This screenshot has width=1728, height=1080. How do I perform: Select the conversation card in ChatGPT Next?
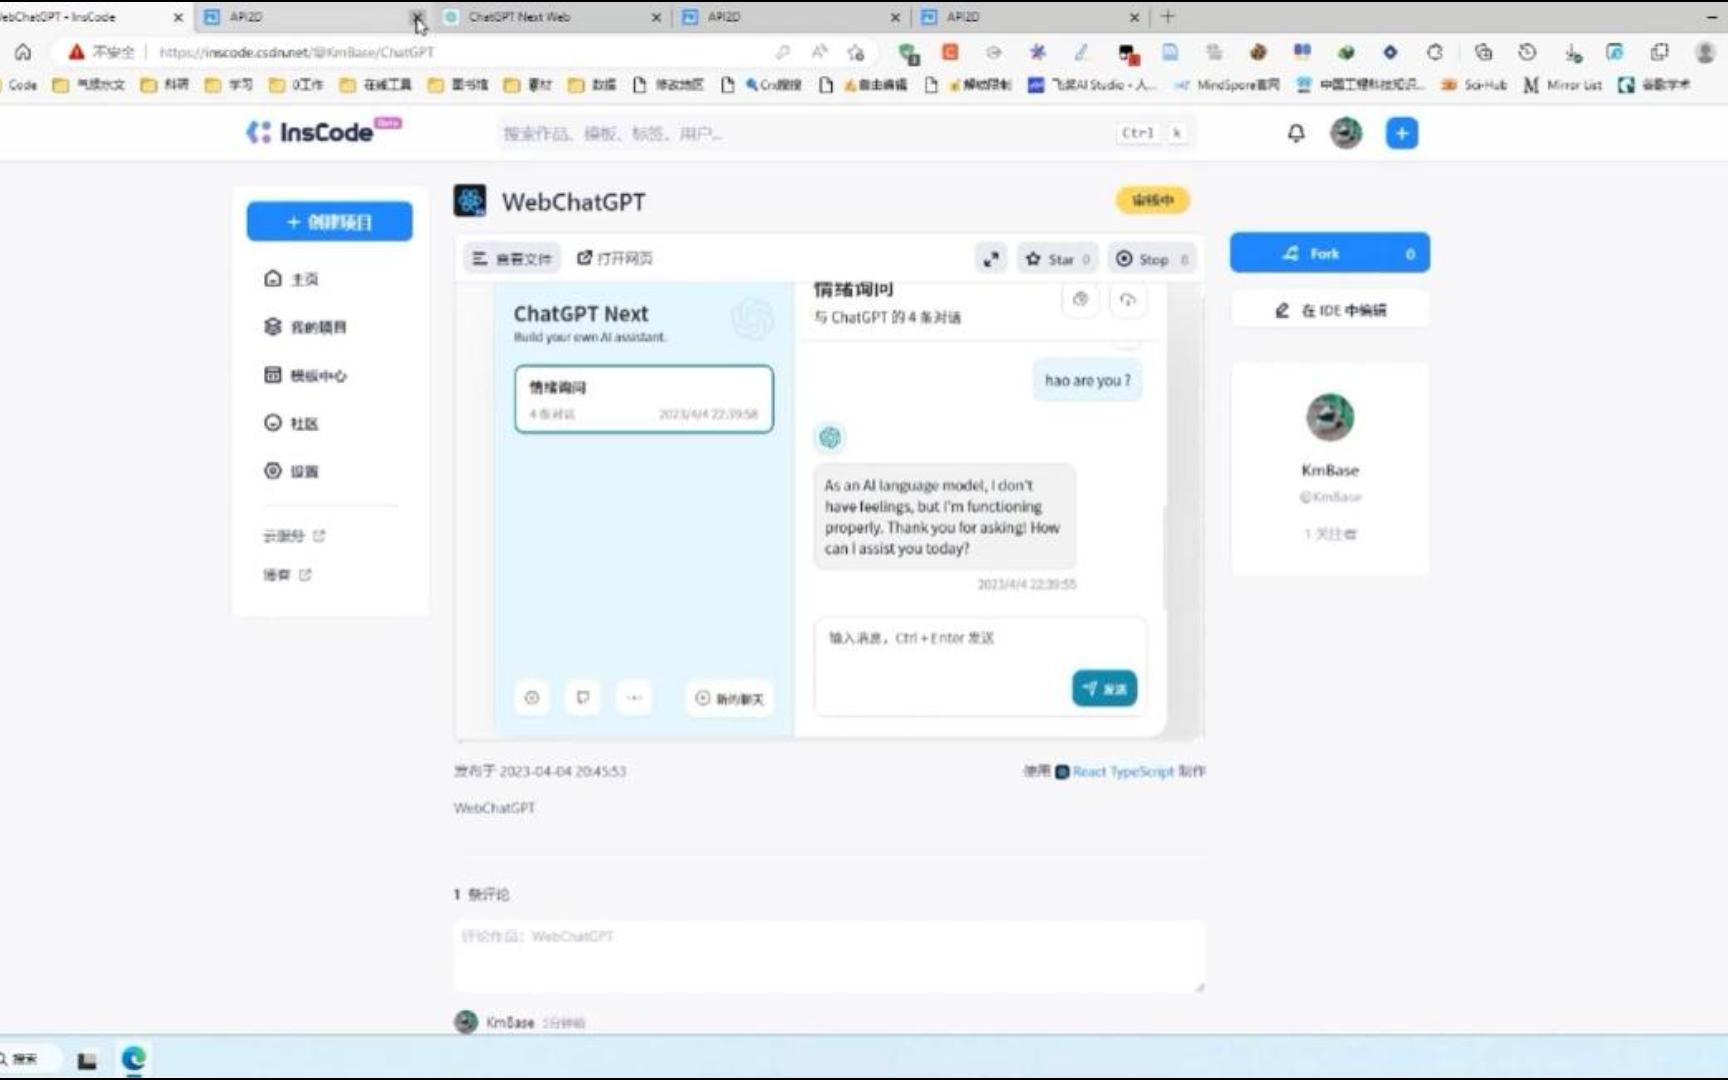pyautogui.click(x=644, y=399)
